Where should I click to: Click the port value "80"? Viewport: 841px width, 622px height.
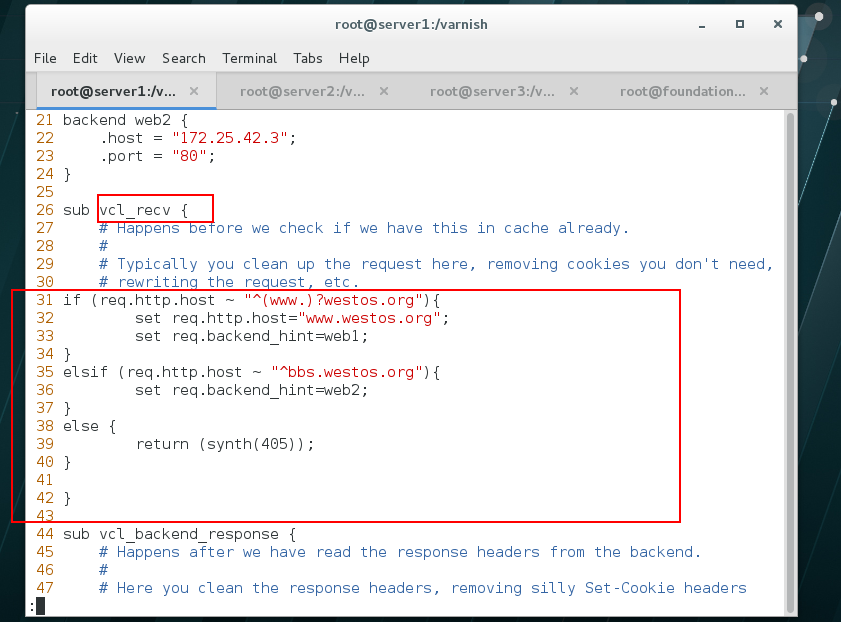point(189,156)
